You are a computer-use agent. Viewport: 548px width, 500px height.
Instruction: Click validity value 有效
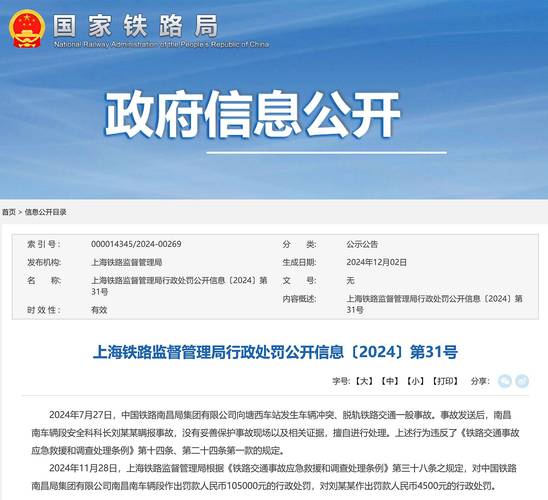(x=99, y=310)
